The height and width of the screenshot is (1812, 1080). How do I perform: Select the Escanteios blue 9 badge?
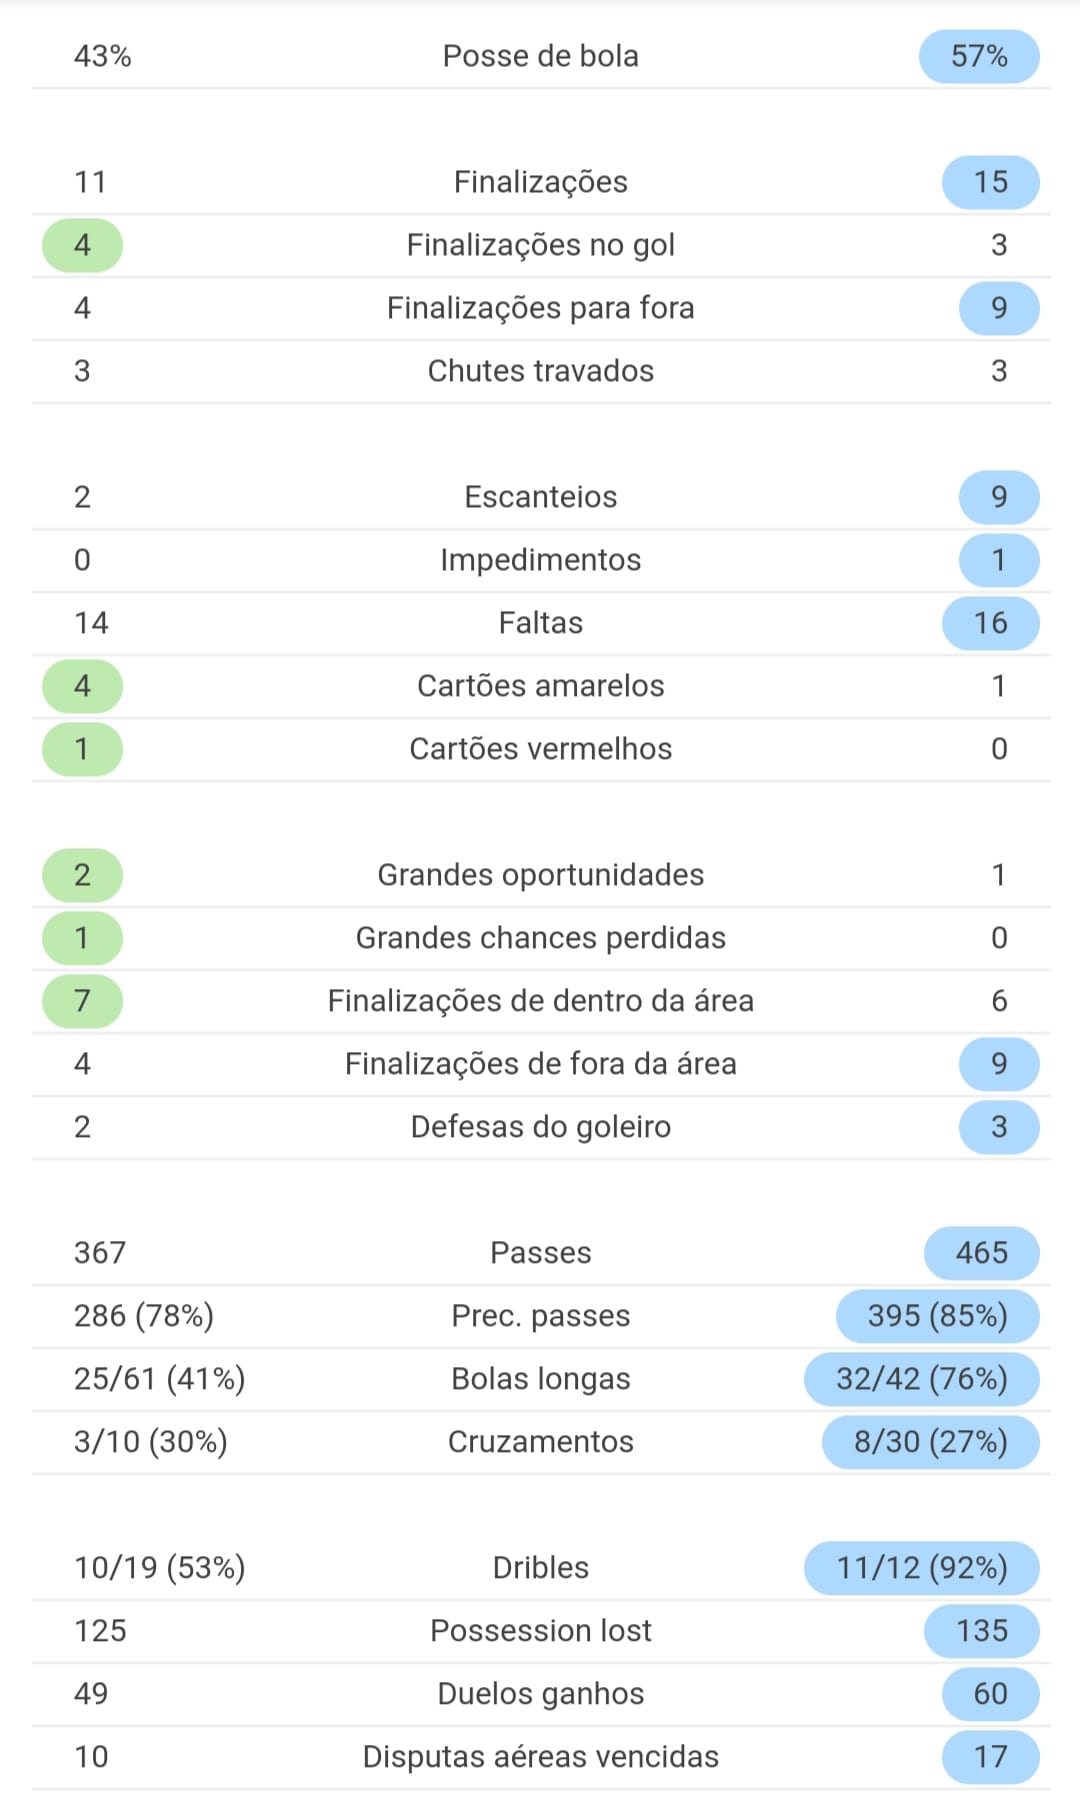pyautogui.click(x=999, y=497)
